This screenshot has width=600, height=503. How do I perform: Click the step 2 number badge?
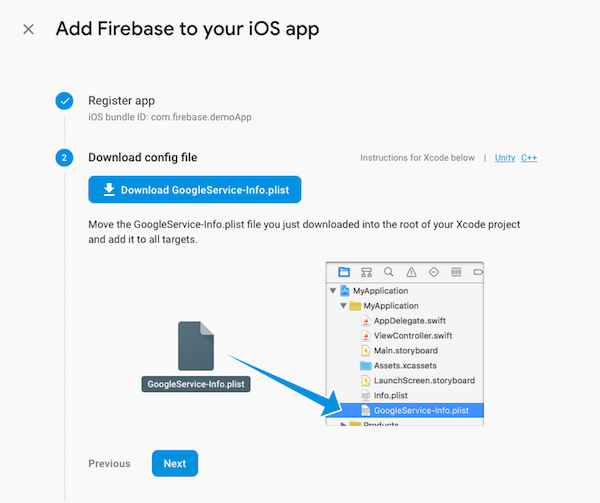tap(65, 158)
